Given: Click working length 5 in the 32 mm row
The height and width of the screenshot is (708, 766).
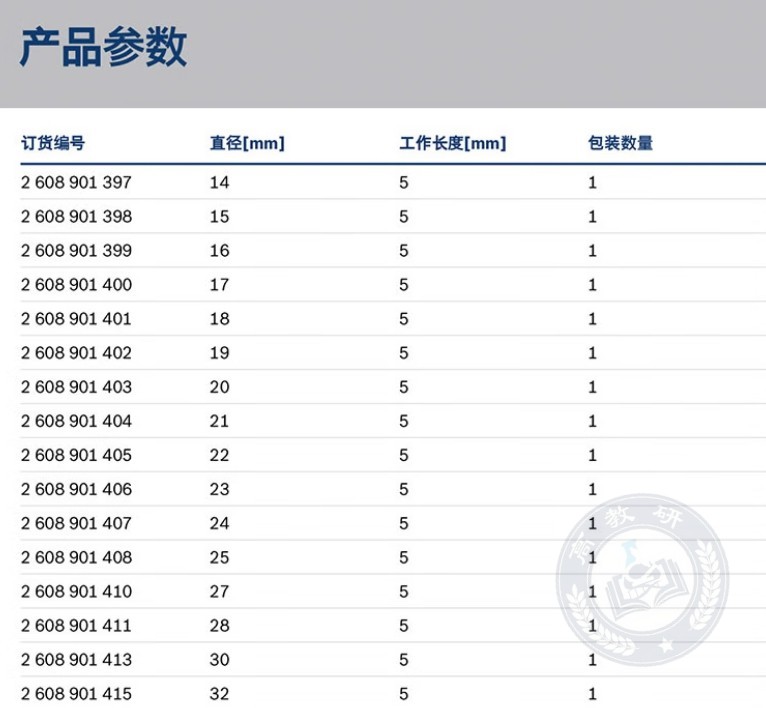Looking at the screenshot, I should (404, 694).
